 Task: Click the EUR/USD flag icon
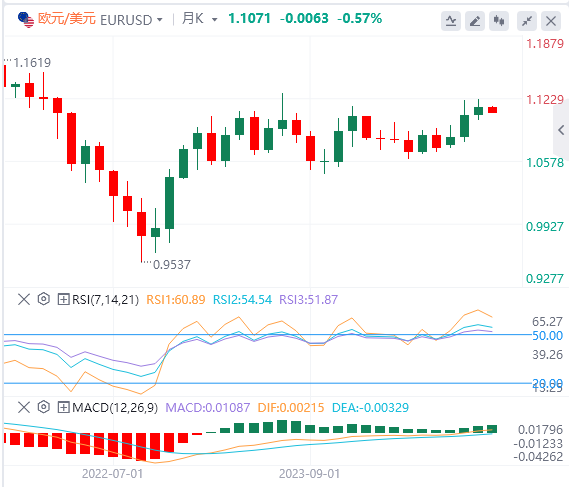coord(26,19)
